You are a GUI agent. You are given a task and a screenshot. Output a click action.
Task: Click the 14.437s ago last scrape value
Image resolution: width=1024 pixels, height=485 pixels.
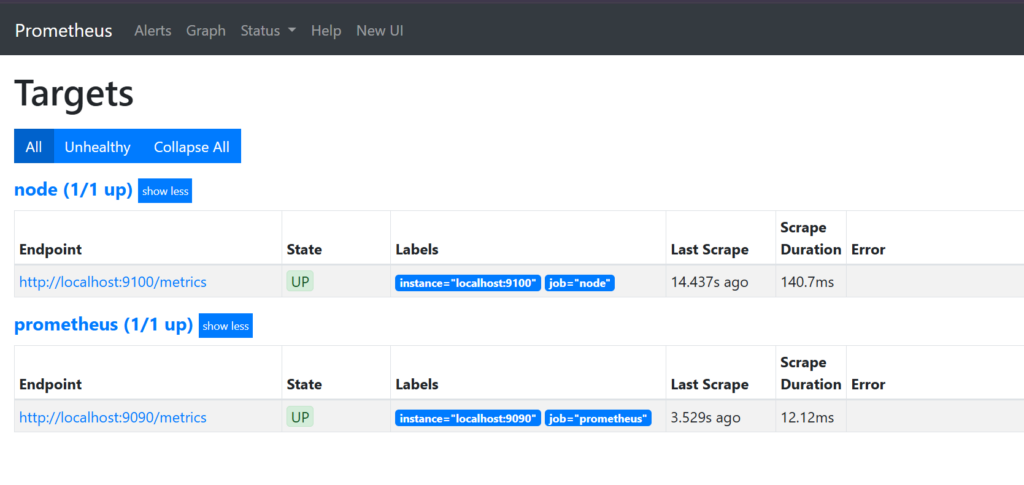(x=709, y=282)
